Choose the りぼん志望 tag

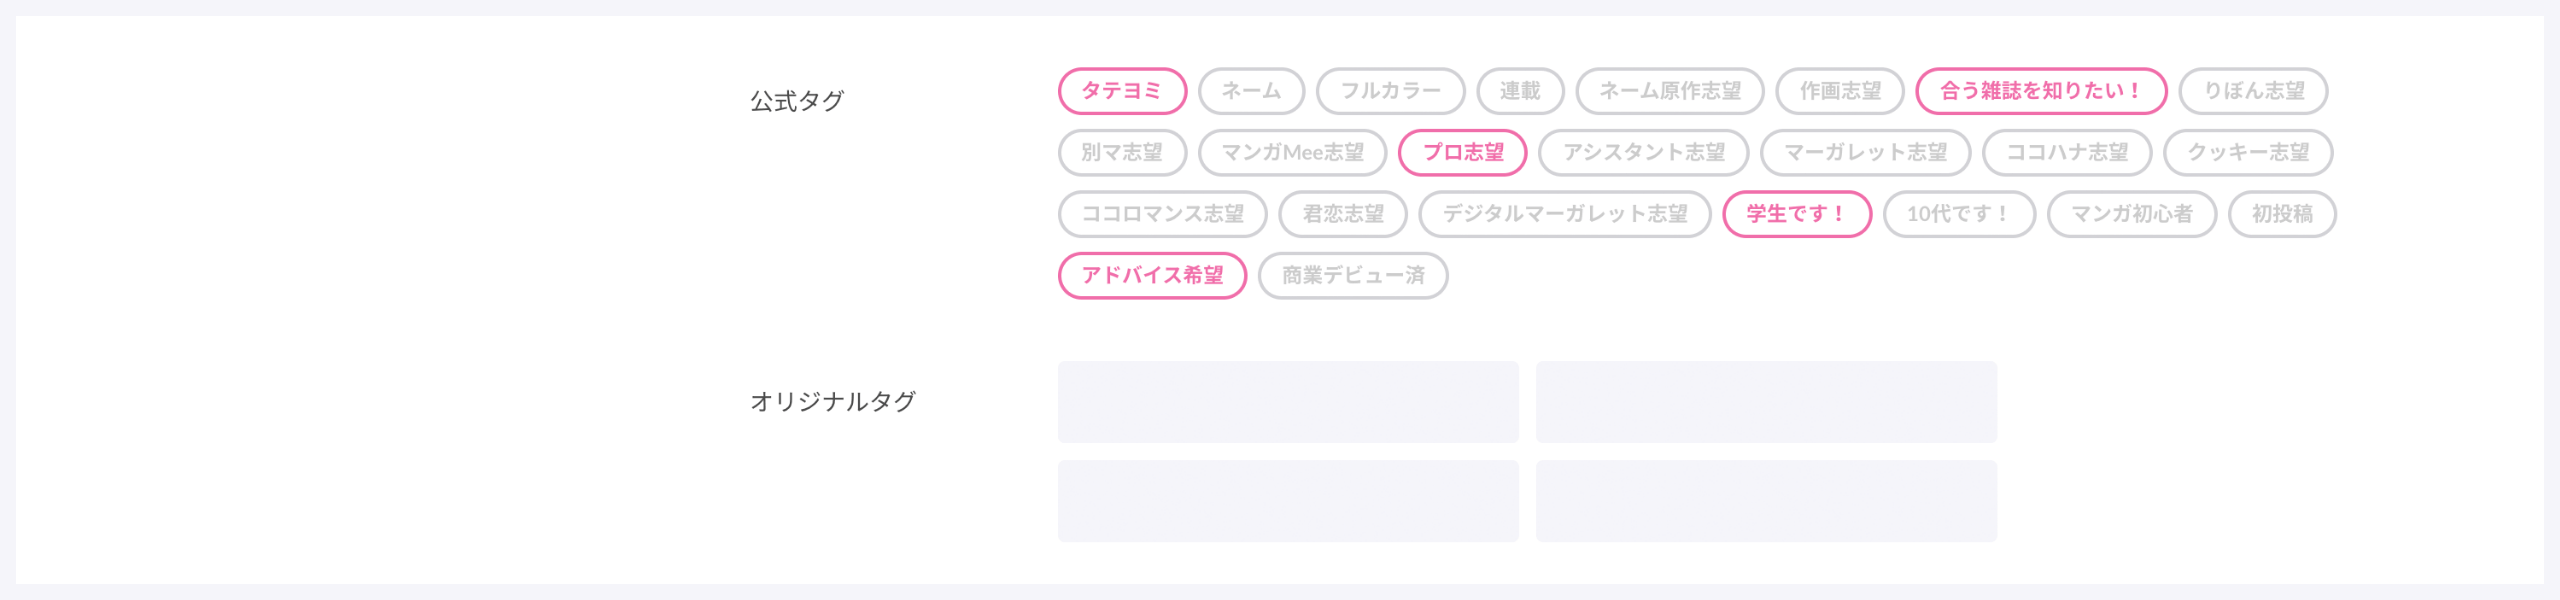2254,91
